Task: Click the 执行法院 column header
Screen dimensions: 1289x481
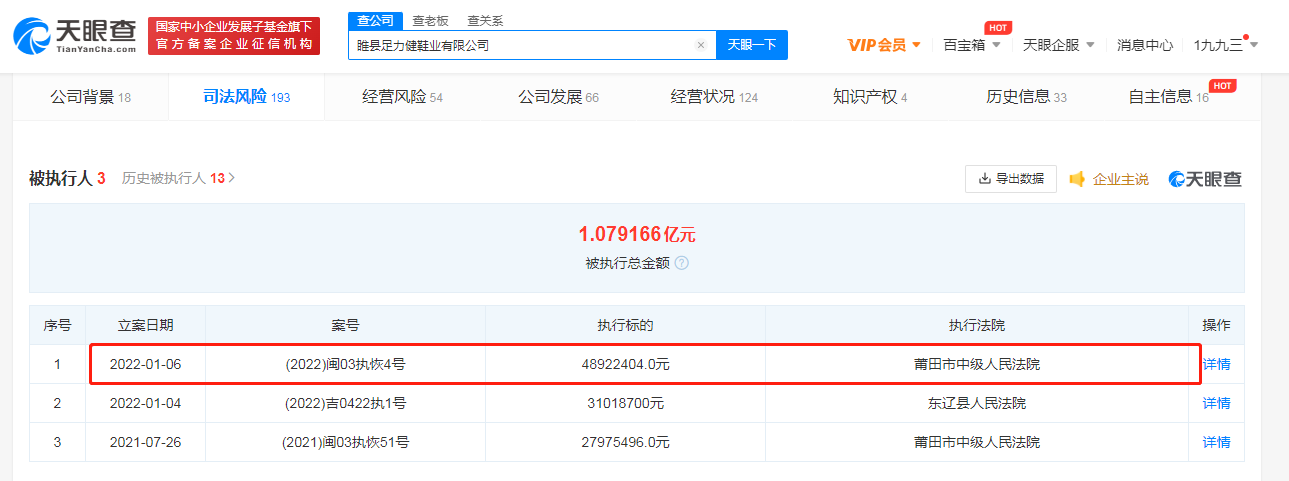Action: (x=977, y=326)
